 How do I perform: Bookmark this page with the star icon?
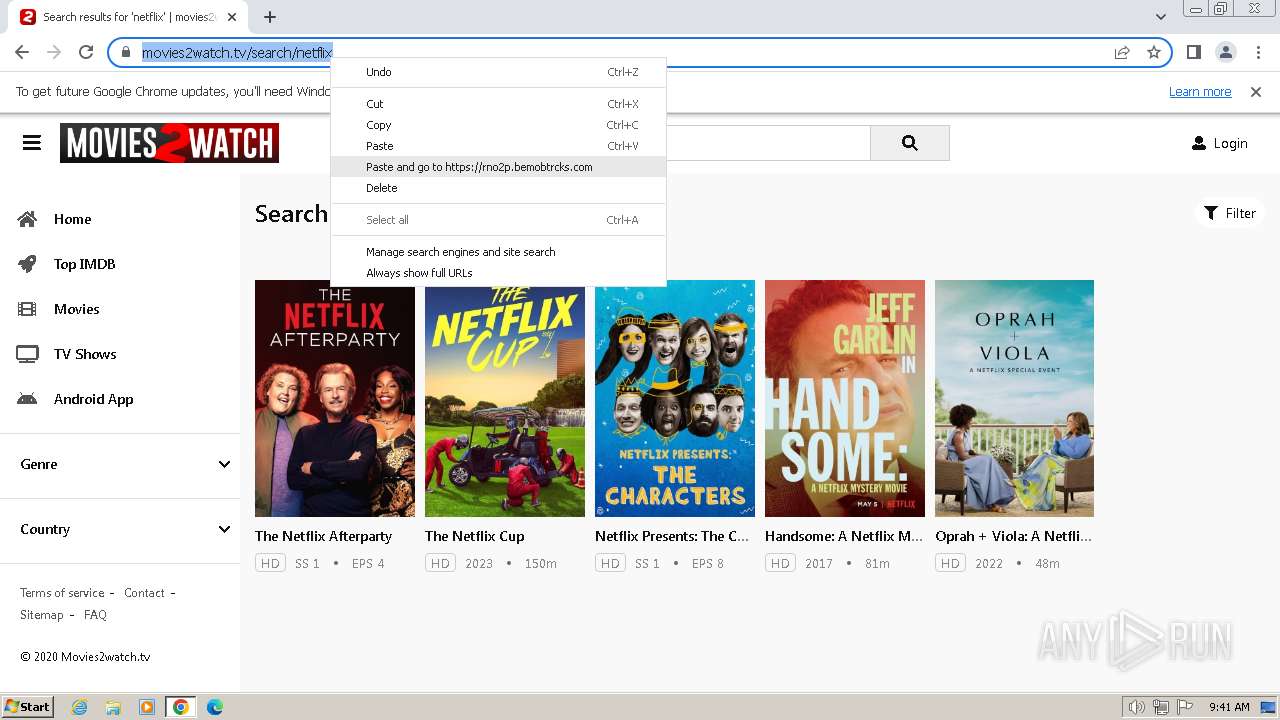coord(1154,53)
